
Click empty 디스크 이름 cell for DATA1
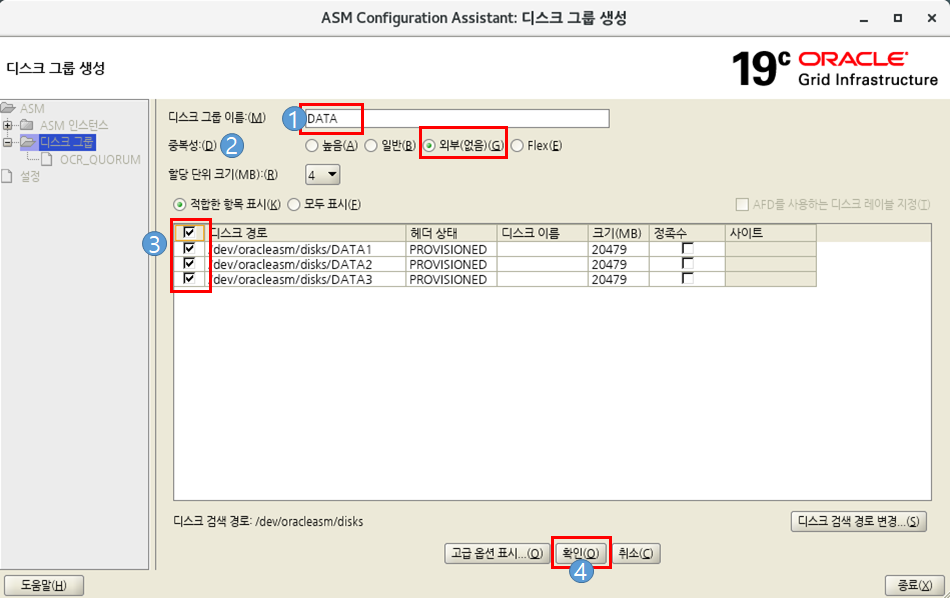click(542, 249)
